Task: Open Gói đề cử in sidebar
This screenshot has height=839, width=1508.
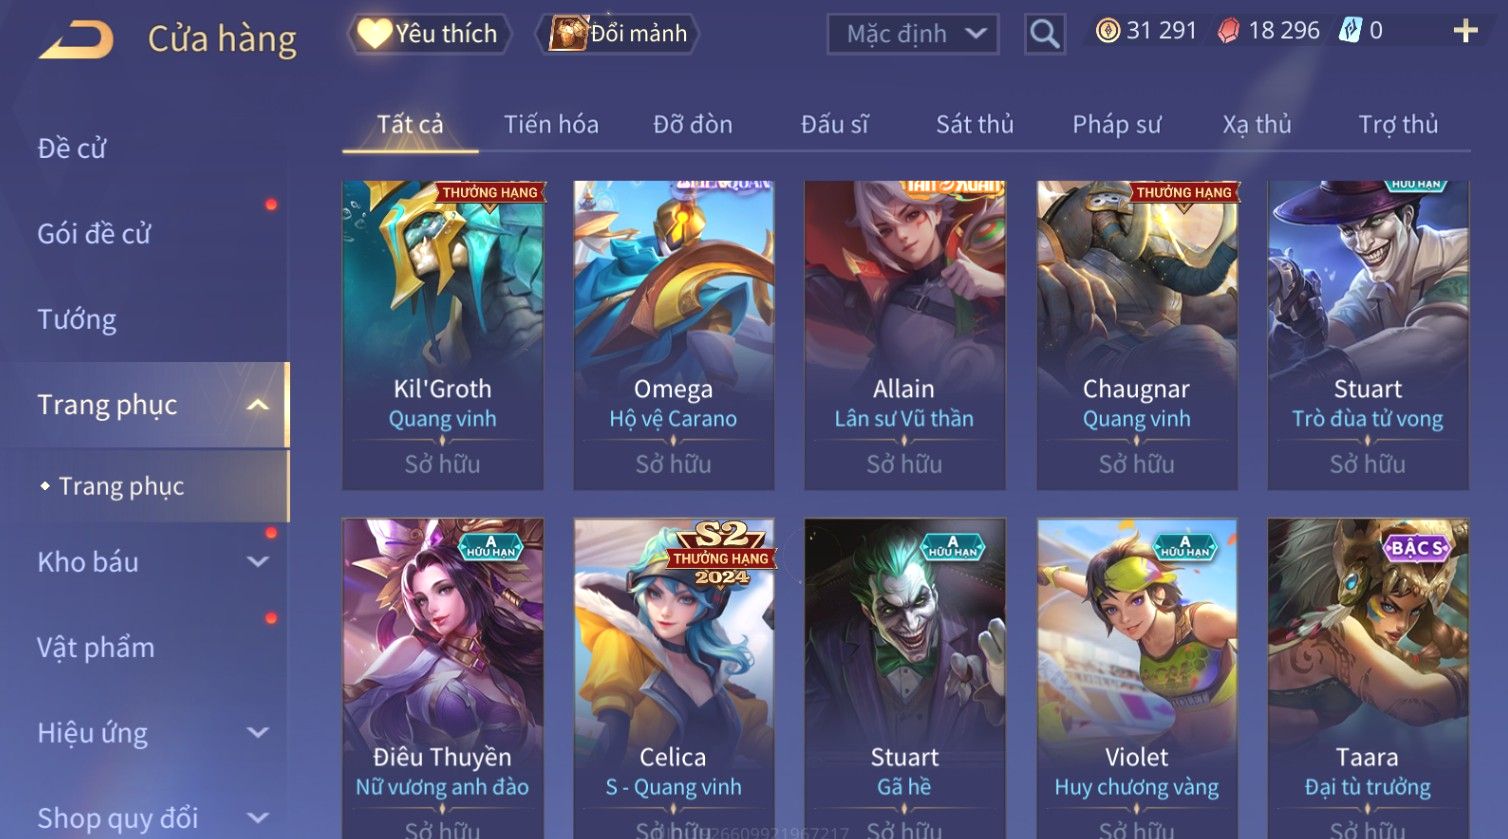Action: (x=94, y=234)
